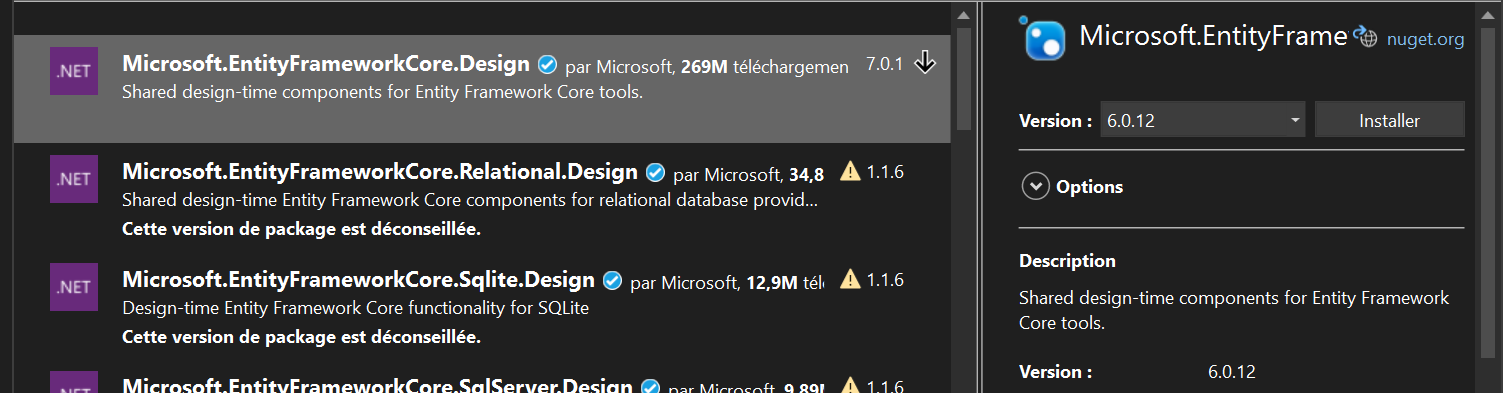Click the verified badge beside EntityFrameworkCore.Design

coord(547,65)
